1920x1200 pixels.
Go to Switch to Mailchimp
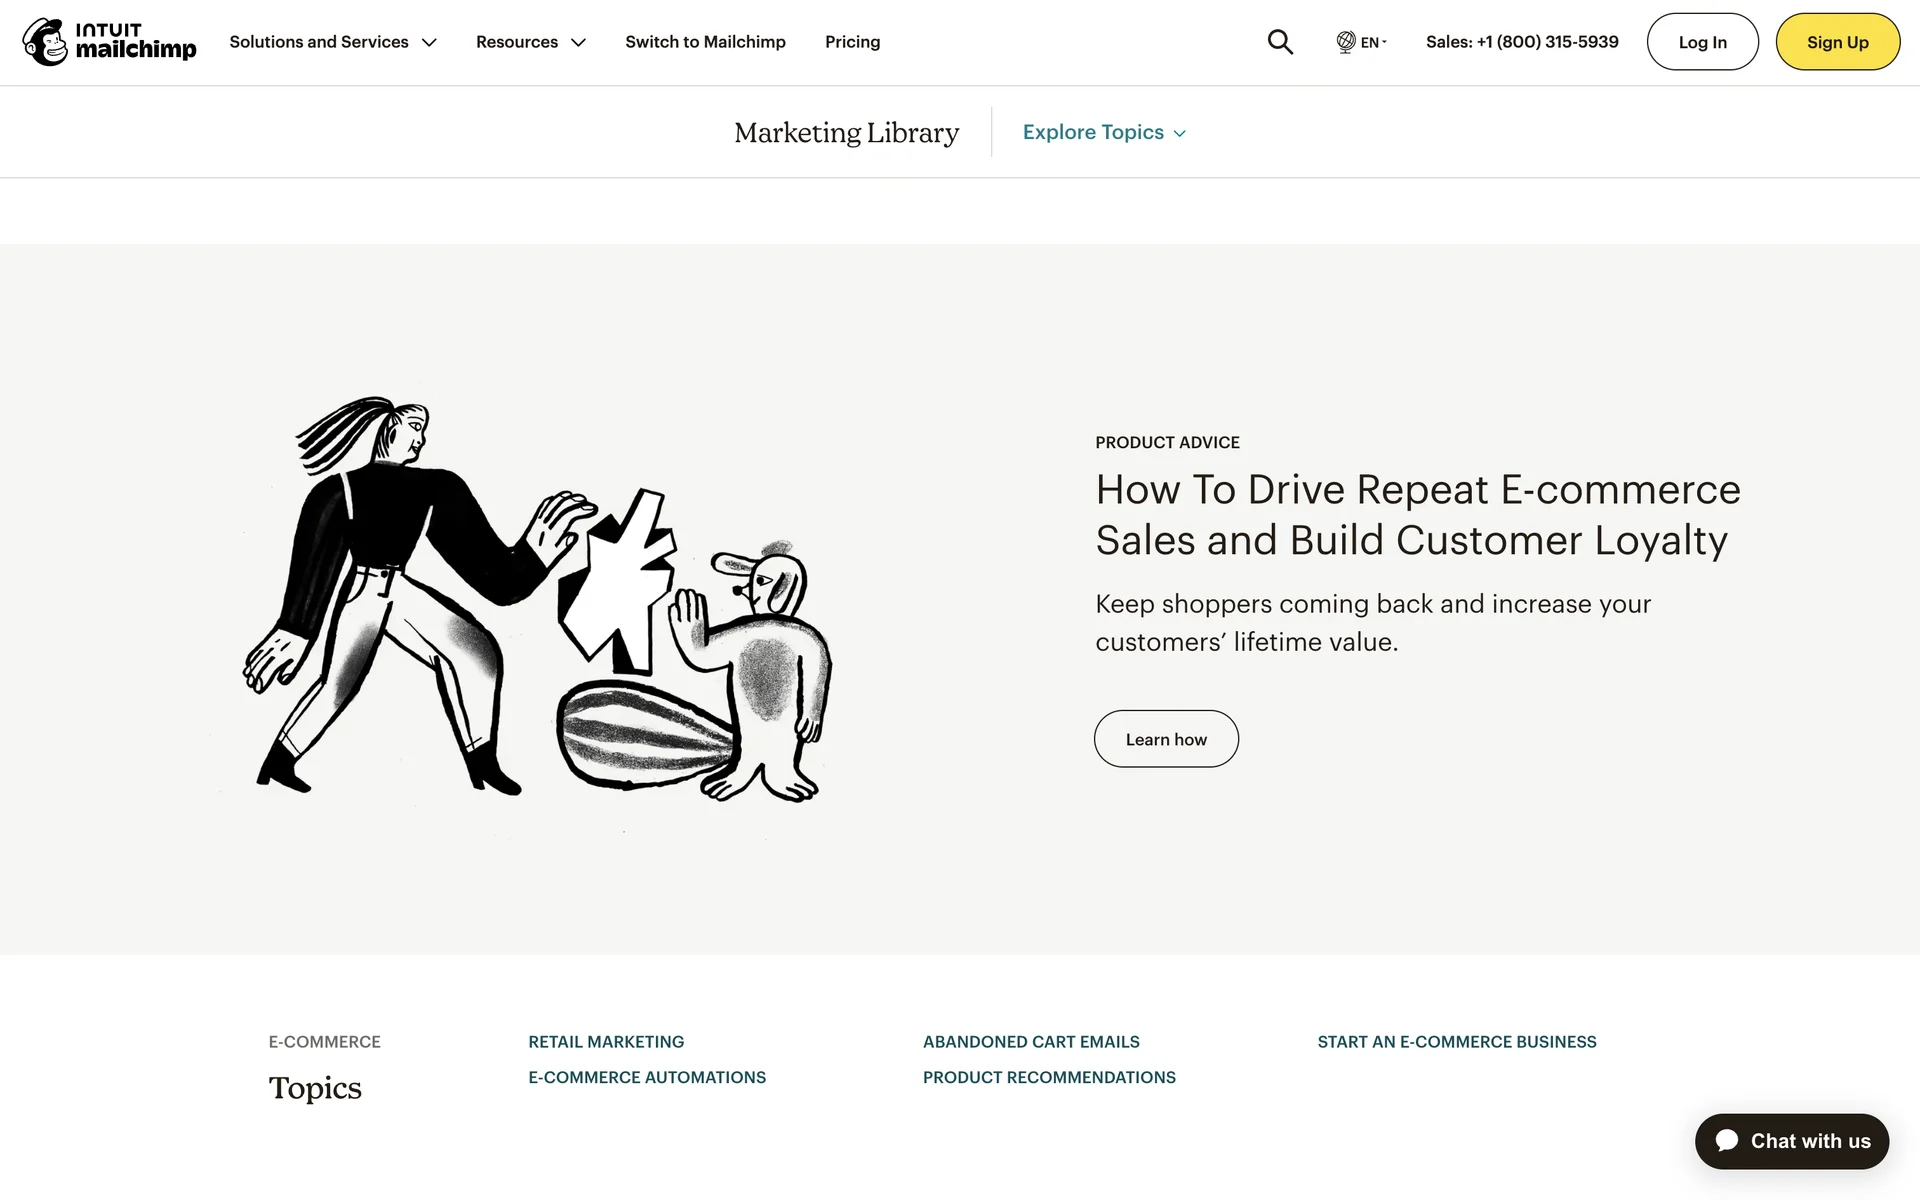click(705, 42)
